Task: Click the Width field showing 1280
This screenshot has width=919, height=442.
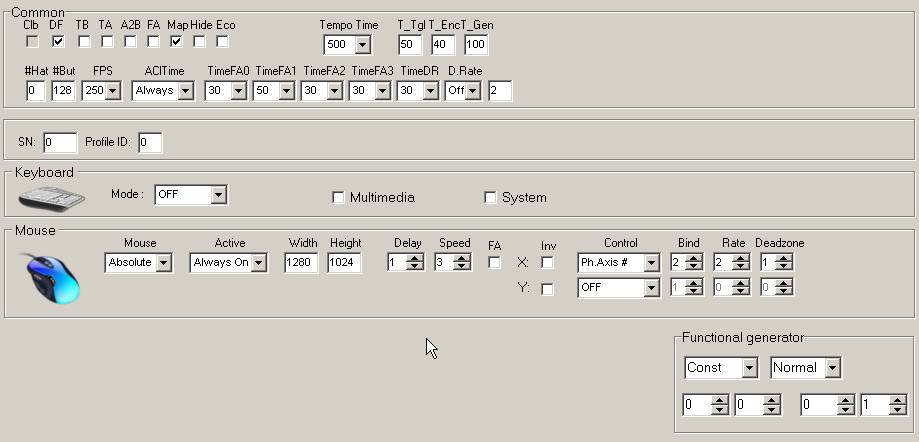Action: (x=301, y=263)
